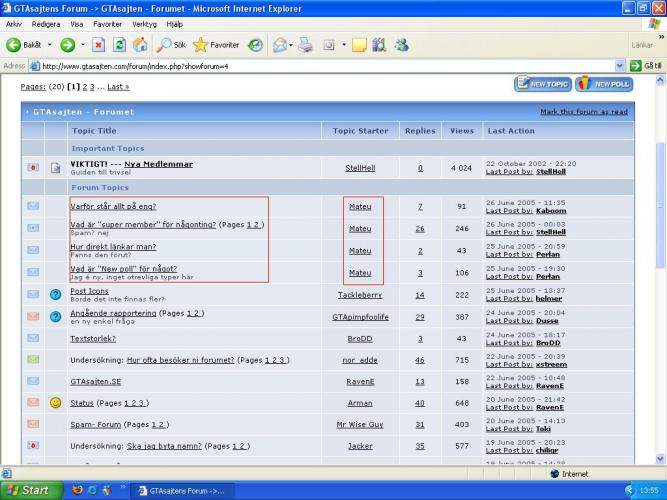
Task: Expand the Mail button dropdown arrow
Action: 291,45
